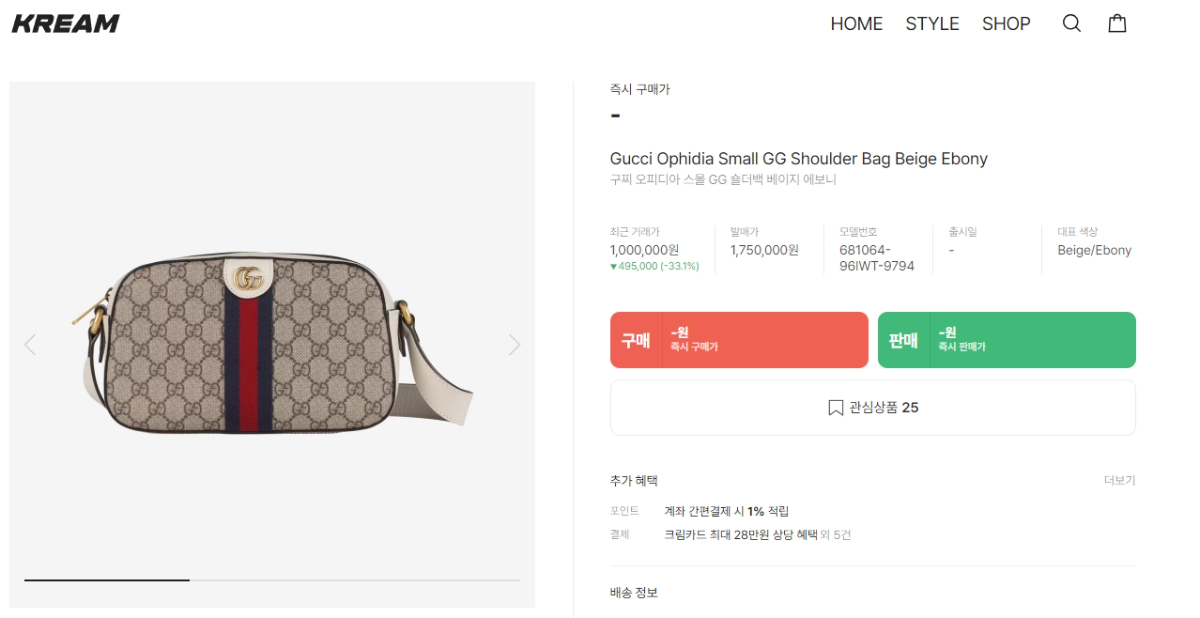The width and height of the screenshot is (1200, 618).
Task: Go to the HOME menu
Action: 856,24
